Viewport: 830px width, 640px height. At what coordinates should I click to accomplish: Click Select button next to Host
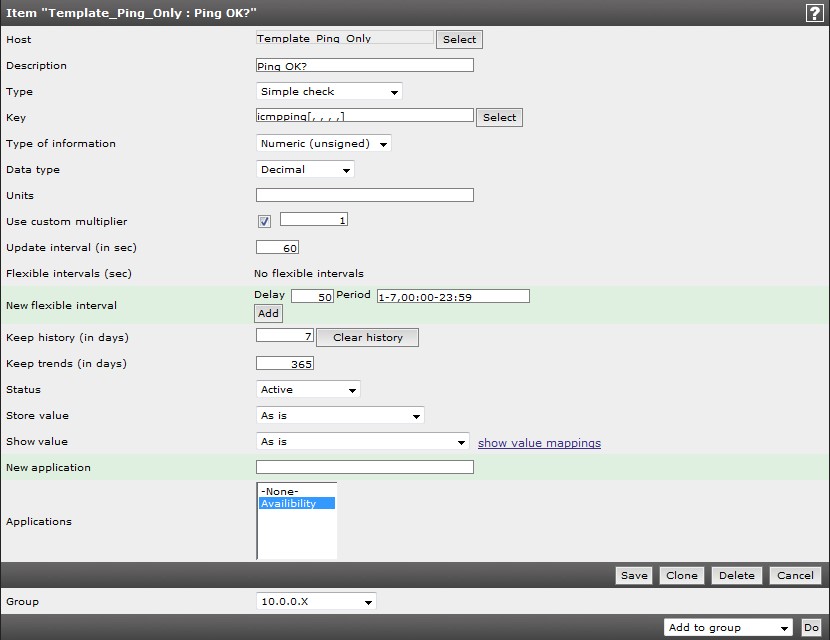tap(459, 40)
